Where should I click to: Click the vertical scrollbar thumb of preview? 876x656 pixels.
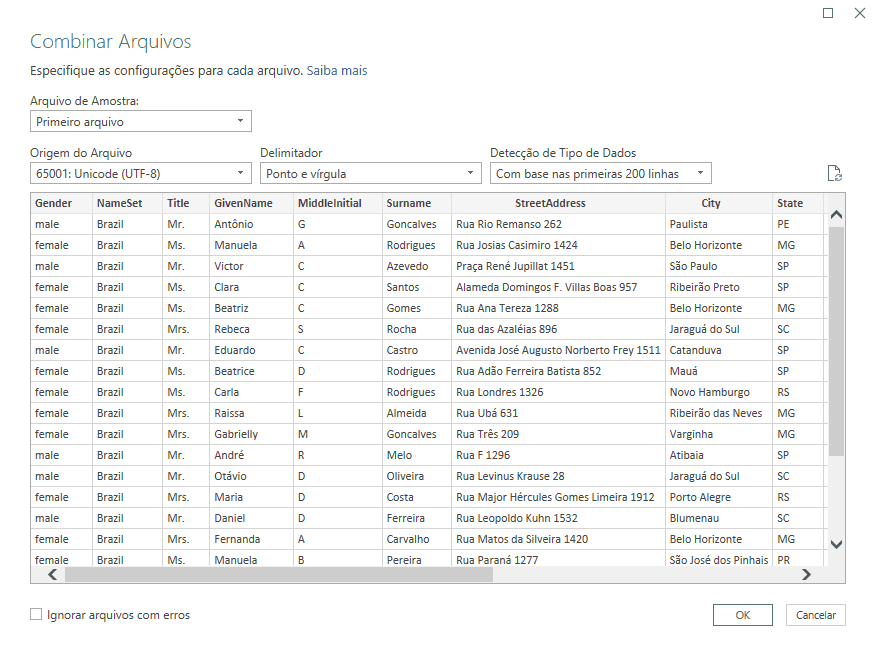[x=836, y=341]
